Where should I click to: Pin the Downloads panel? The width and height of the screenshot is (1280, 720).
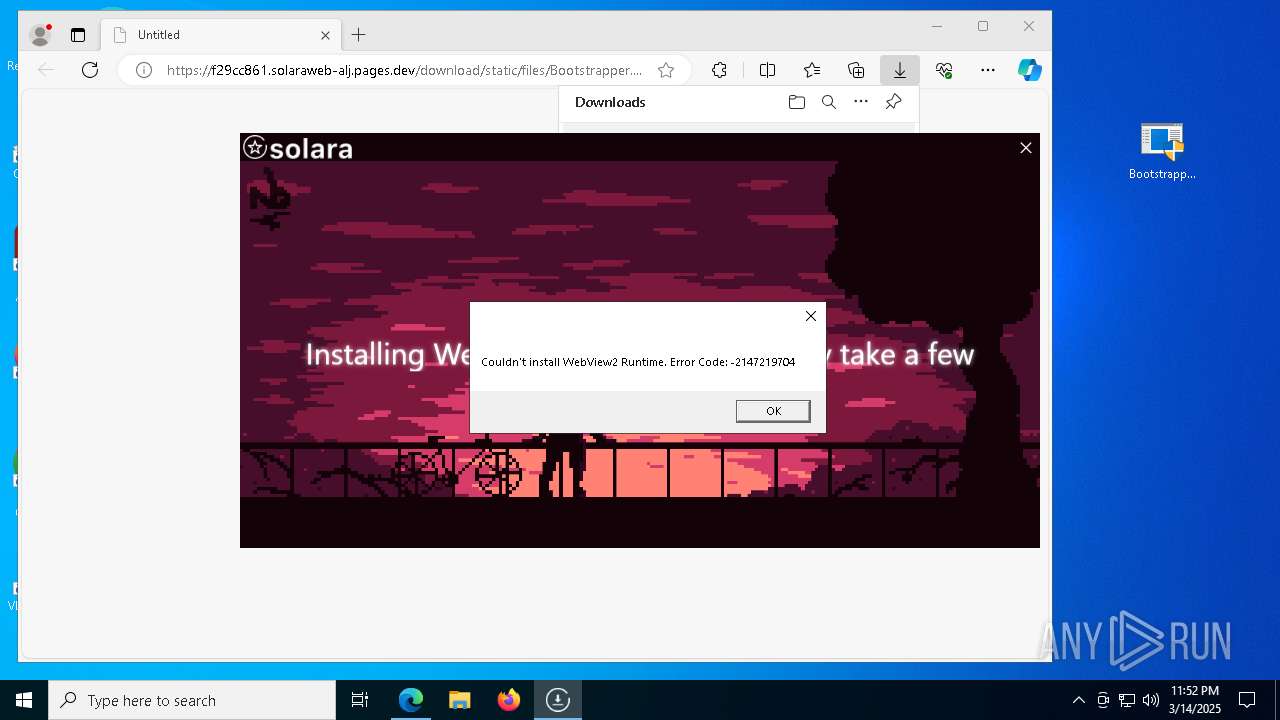(894, 102)
